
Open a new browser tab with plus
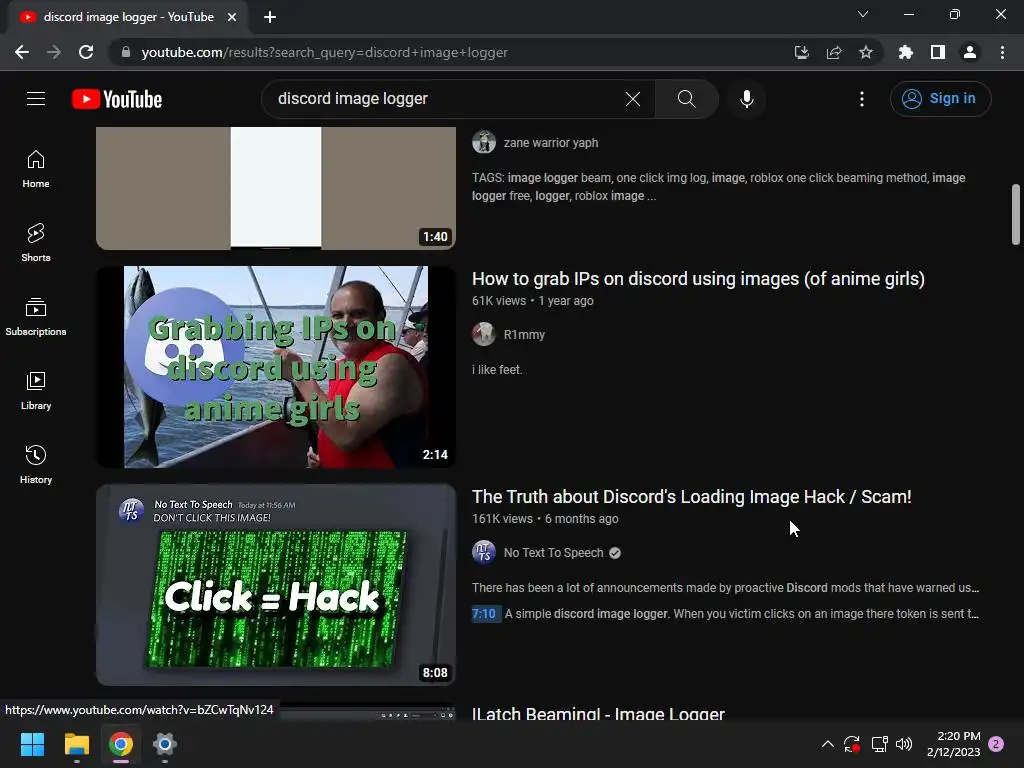[x=270, y=17]
